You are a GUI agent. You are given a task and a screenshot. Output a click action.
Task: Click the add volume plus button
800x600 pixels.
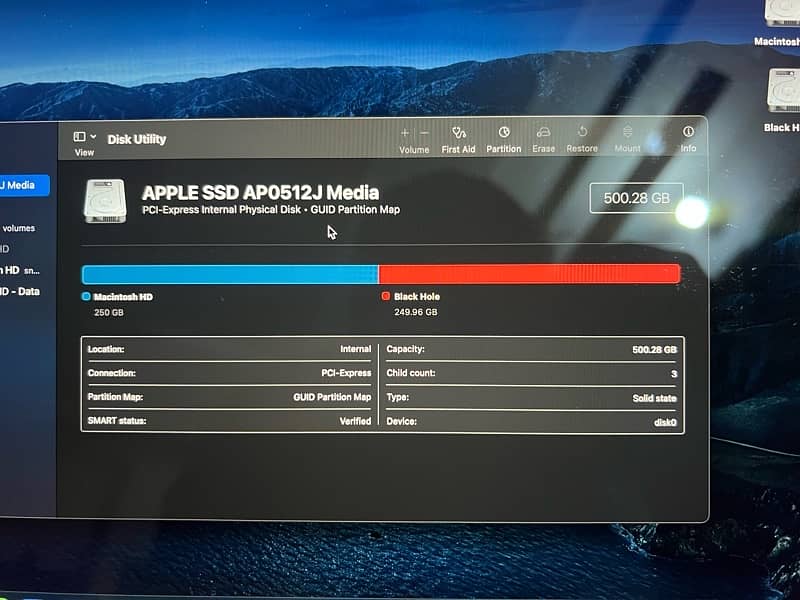pos(405,133)
